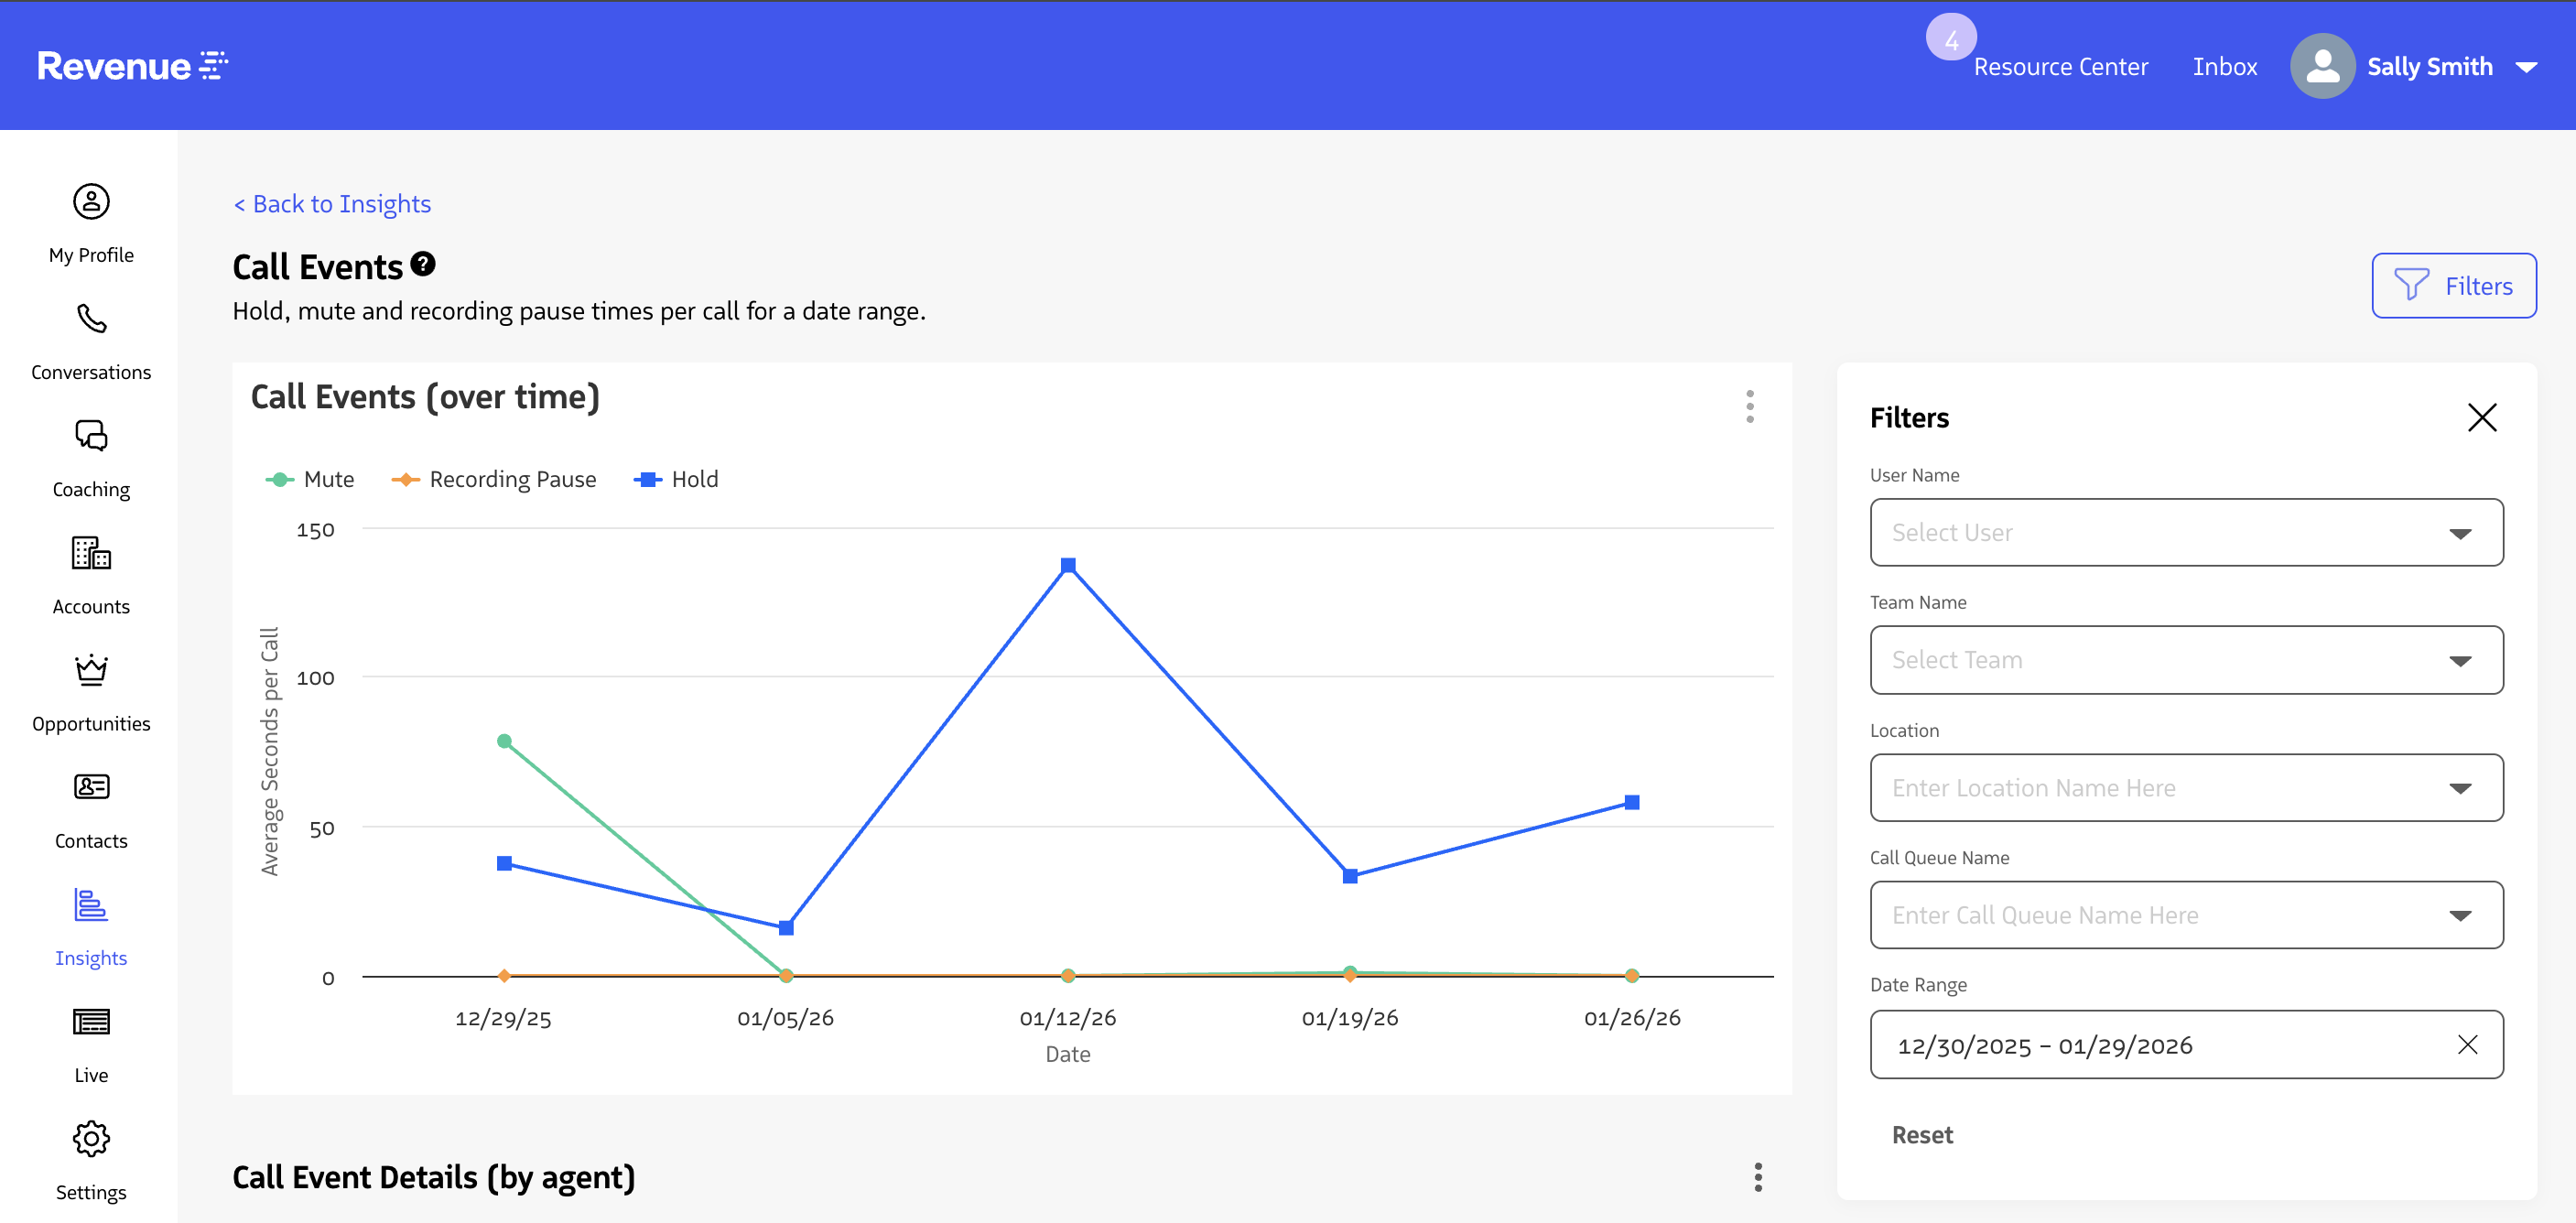Open Contacts card icon
2576x1223 pixels.
pos(91,788)
